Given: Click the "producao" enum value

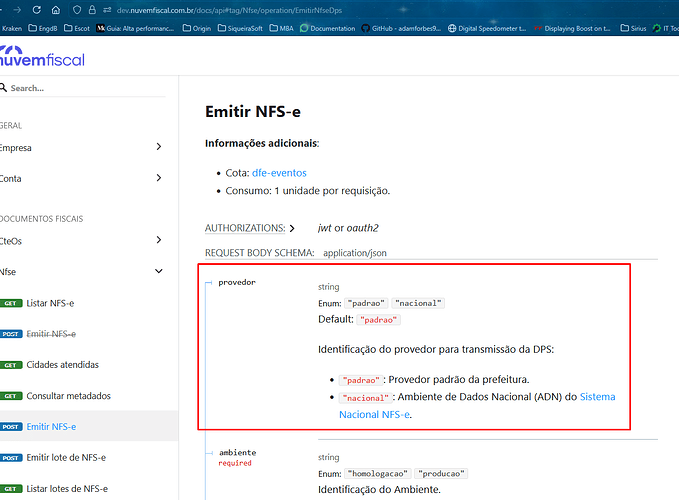Looking at the screenshot, I should (441, 474).
